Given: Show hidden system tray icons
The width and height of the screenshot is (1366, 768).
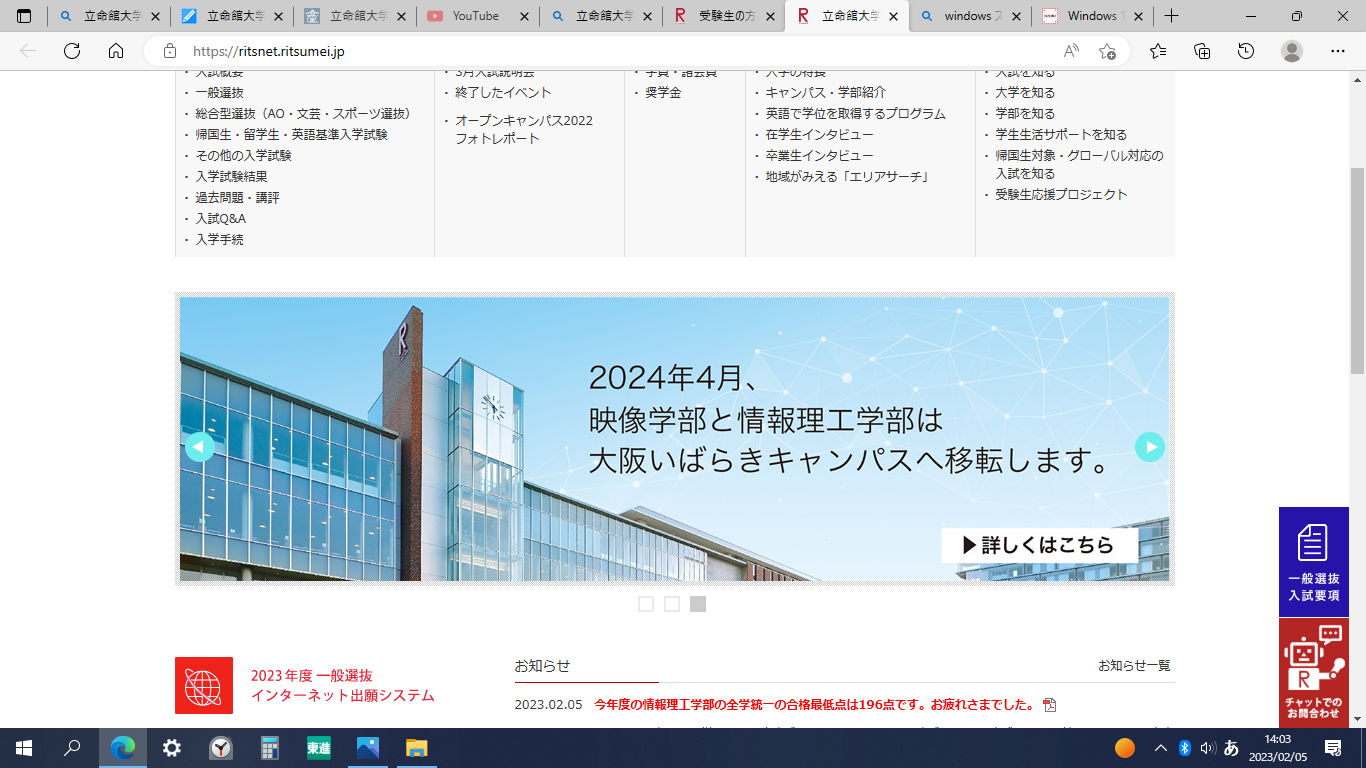Looking at the screenshot, I should click(x=1160, y=748).
